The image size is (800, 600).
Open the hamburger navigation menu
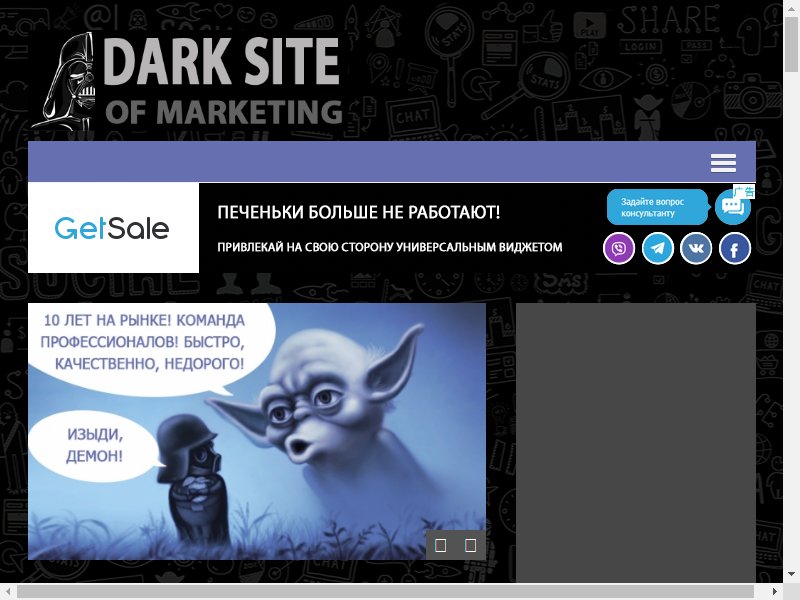coord(723,163)
